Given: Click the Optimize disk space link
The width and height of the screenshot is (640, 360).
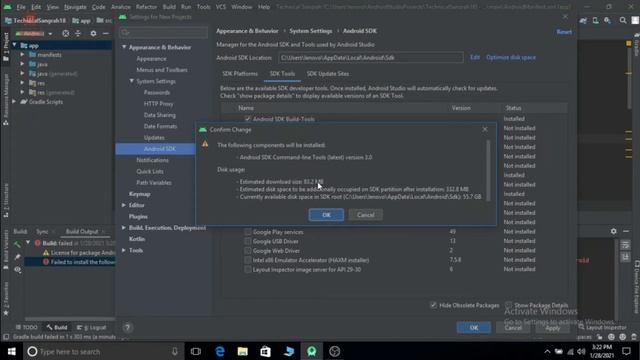Looking at the screenshot, I should click(x=511, y=58).
